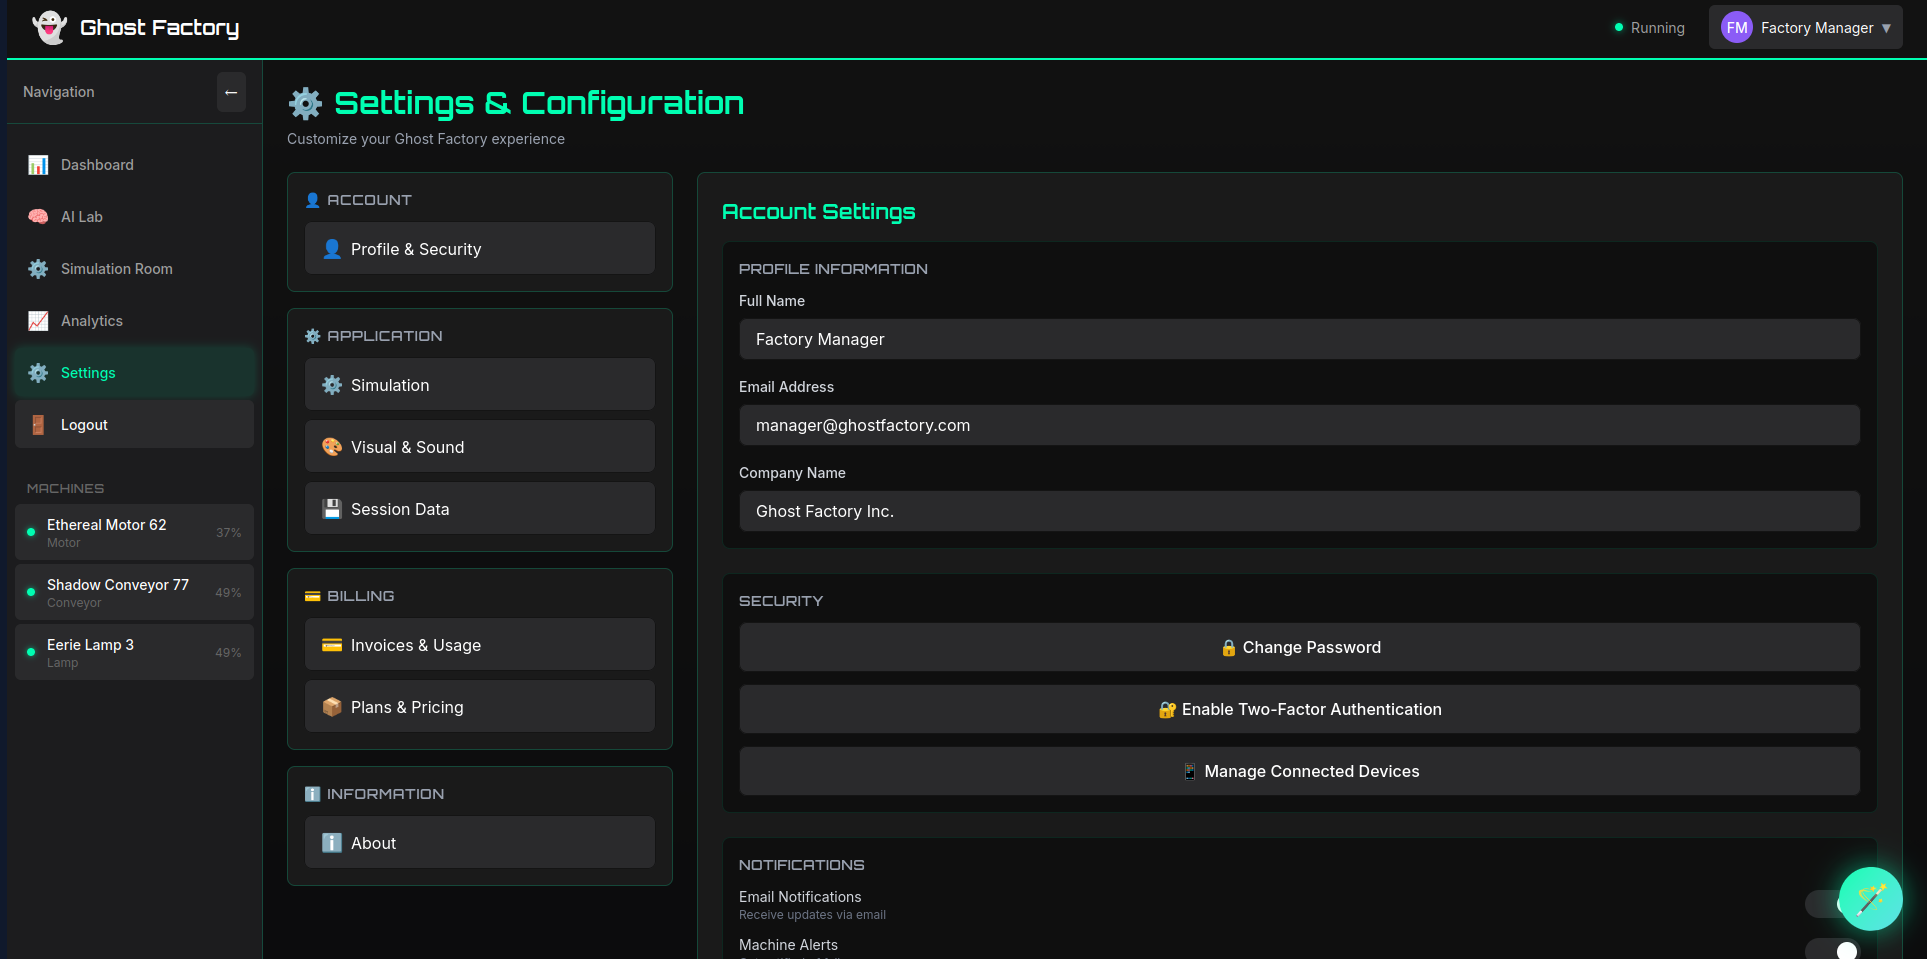Toggle the Machine Alerts switch
Viewport: 1927px width, 959px height.
click(1832, 950)
